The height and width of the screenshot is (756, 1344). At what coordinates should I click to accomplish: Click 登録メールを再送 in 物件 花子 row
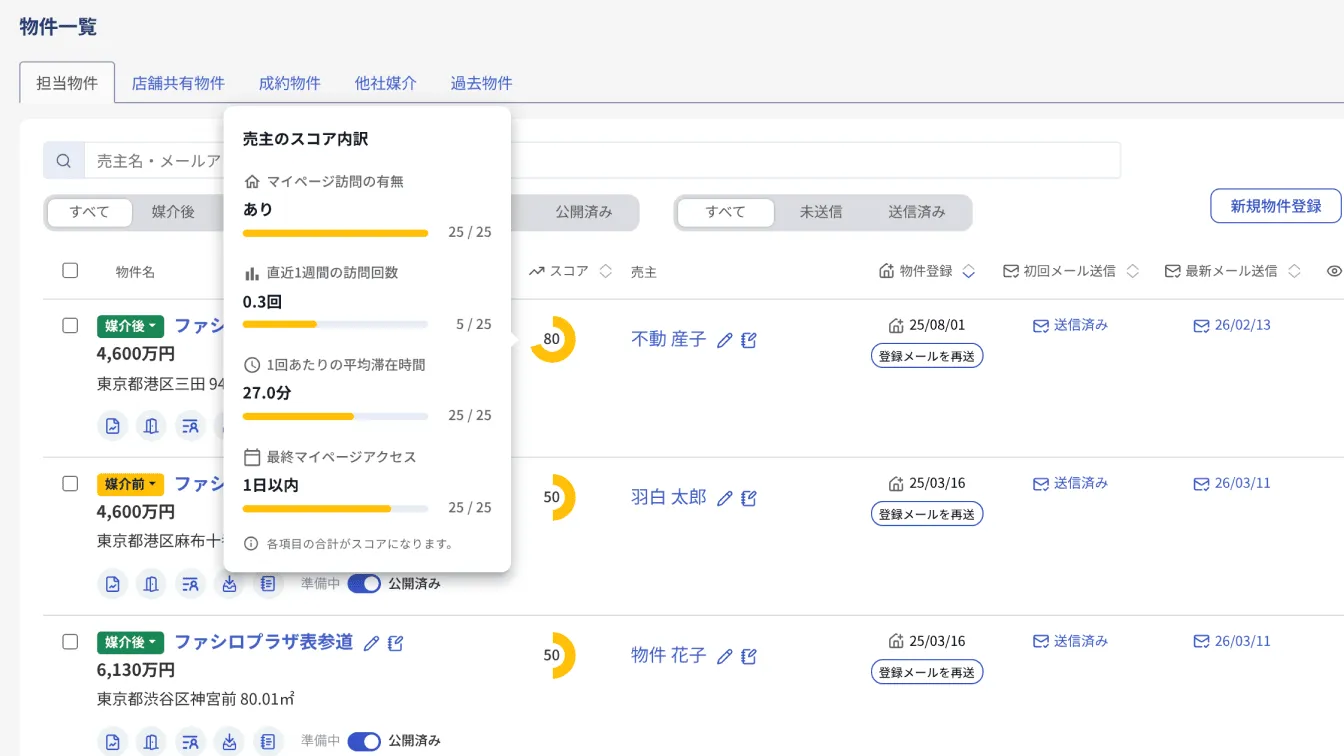click(x=927, y=672)
